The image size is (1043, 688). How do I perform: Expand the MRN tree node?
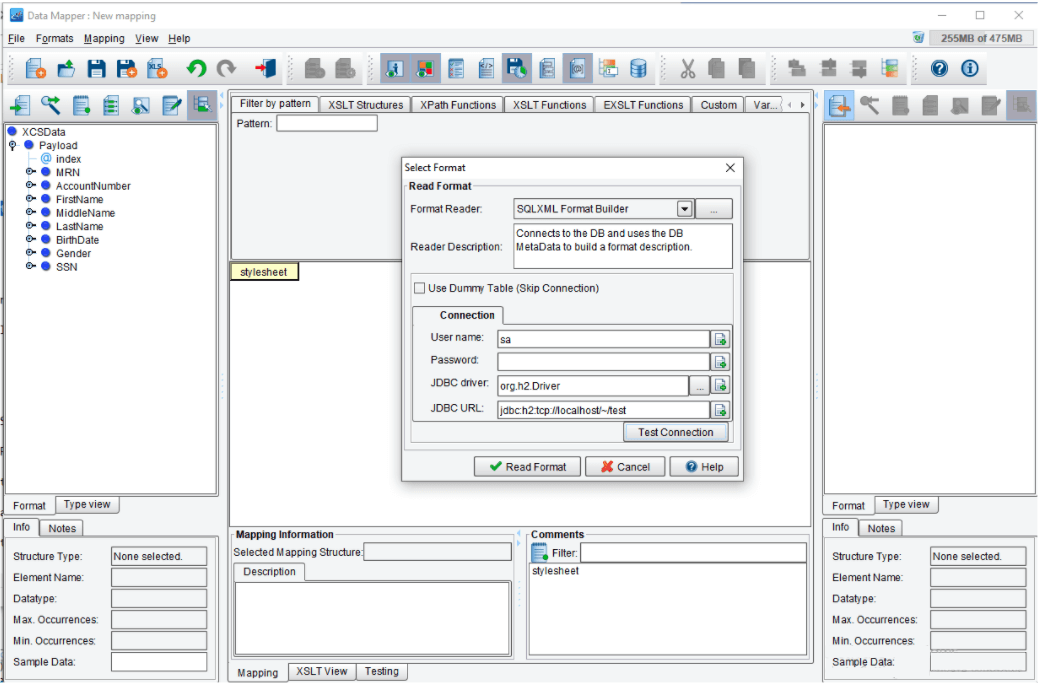(x=31, y=172)
